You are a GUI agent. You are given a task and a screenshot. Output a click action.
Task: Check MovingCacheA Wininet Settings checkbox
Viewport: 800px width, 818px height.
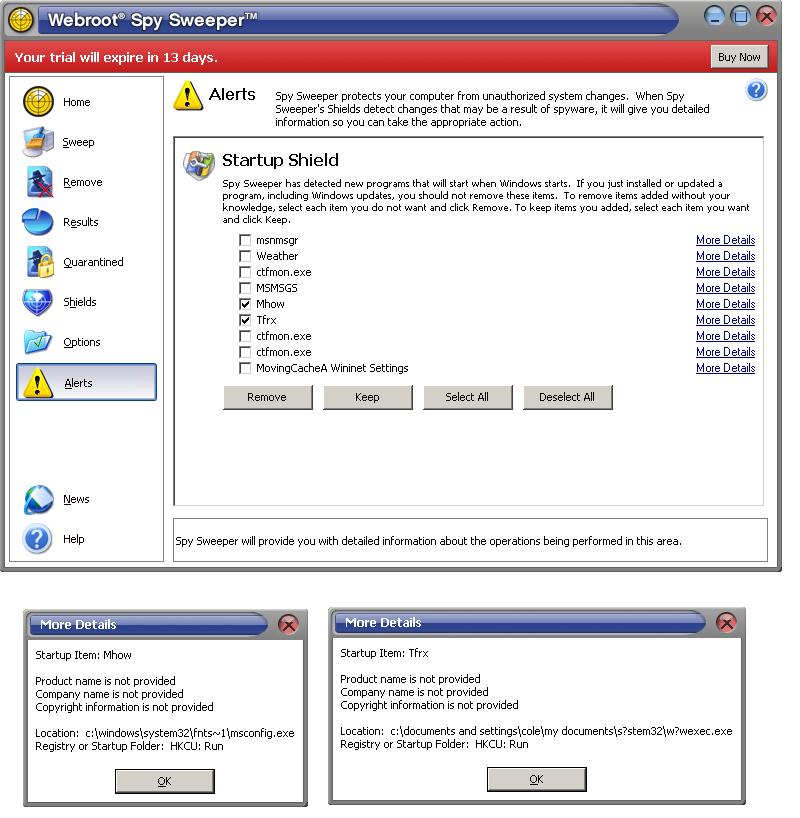[245, 368]
